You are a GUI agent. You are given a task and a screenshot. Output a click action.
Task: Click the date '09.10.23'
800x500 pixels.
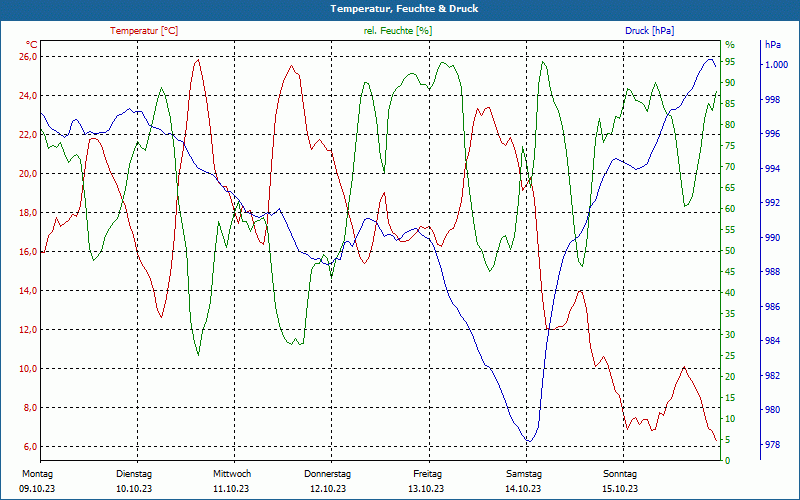coord(37,489)
